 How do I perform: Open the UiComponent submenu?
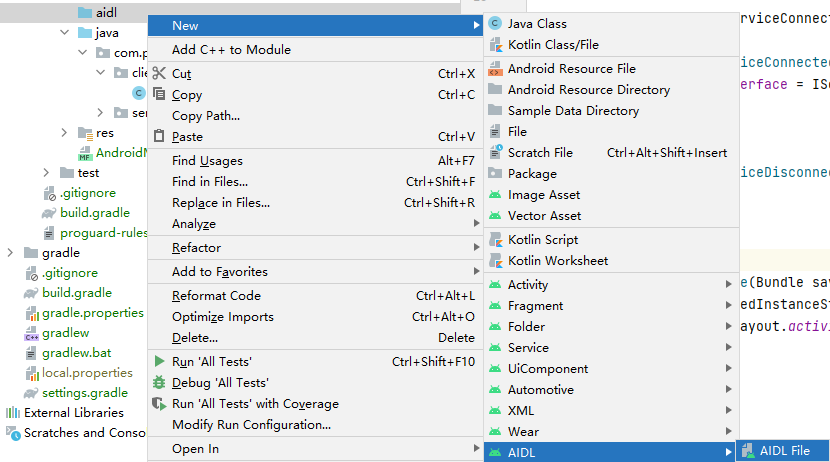pos(611,368)
